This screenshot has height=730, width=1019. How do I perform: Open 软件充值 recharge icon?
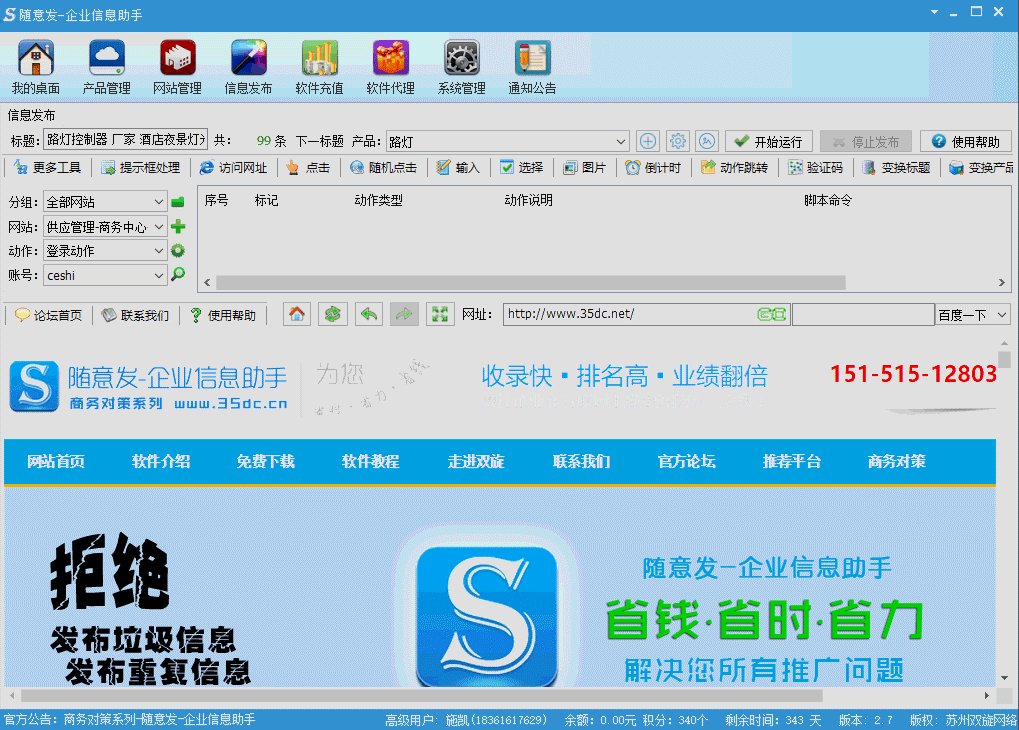(x=319, y=66)
